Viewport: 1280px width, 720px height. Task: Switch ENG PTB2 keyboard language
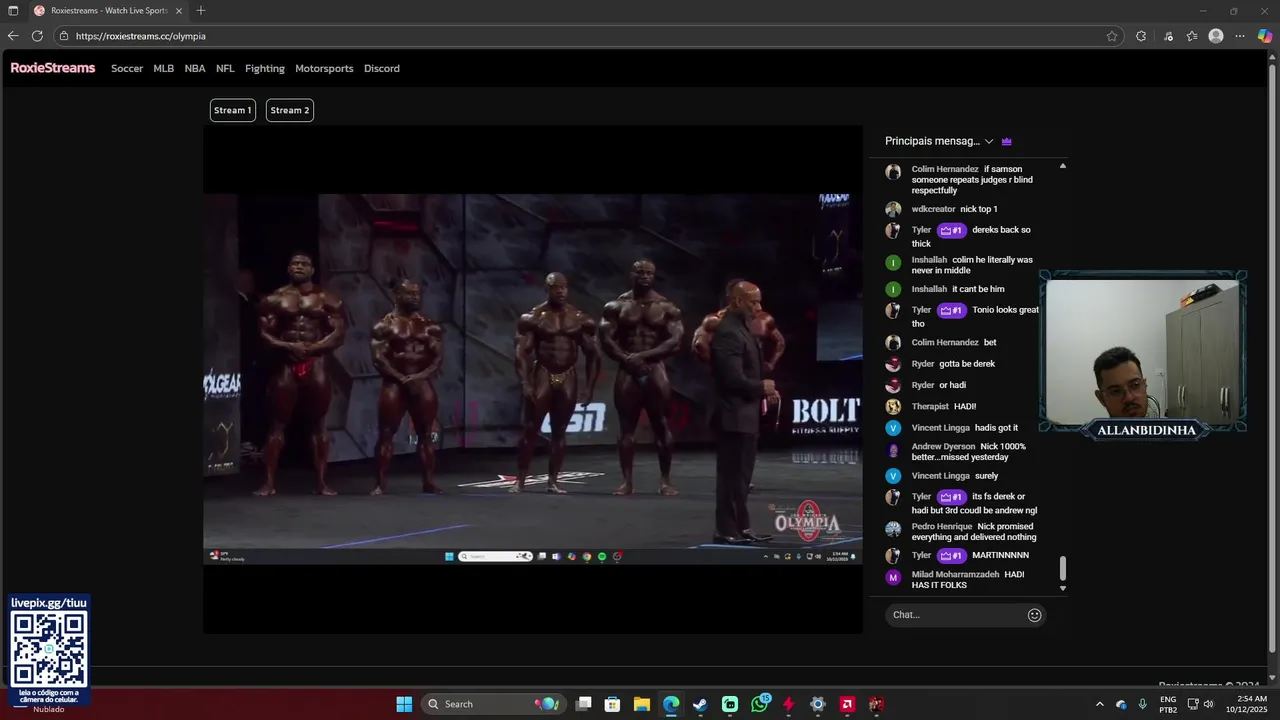tap(1168, 704)
